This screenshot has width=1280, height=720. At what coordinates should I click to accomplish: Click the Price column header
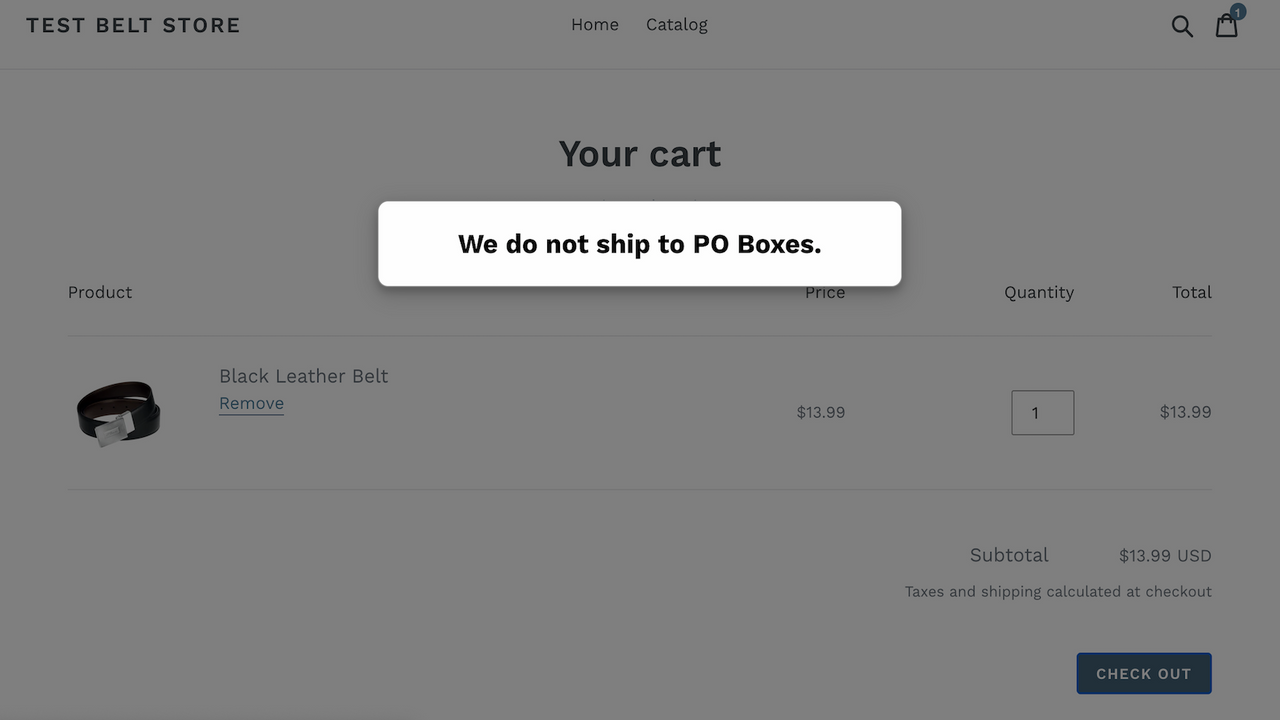pyautogui.click(x=824, y=292)
